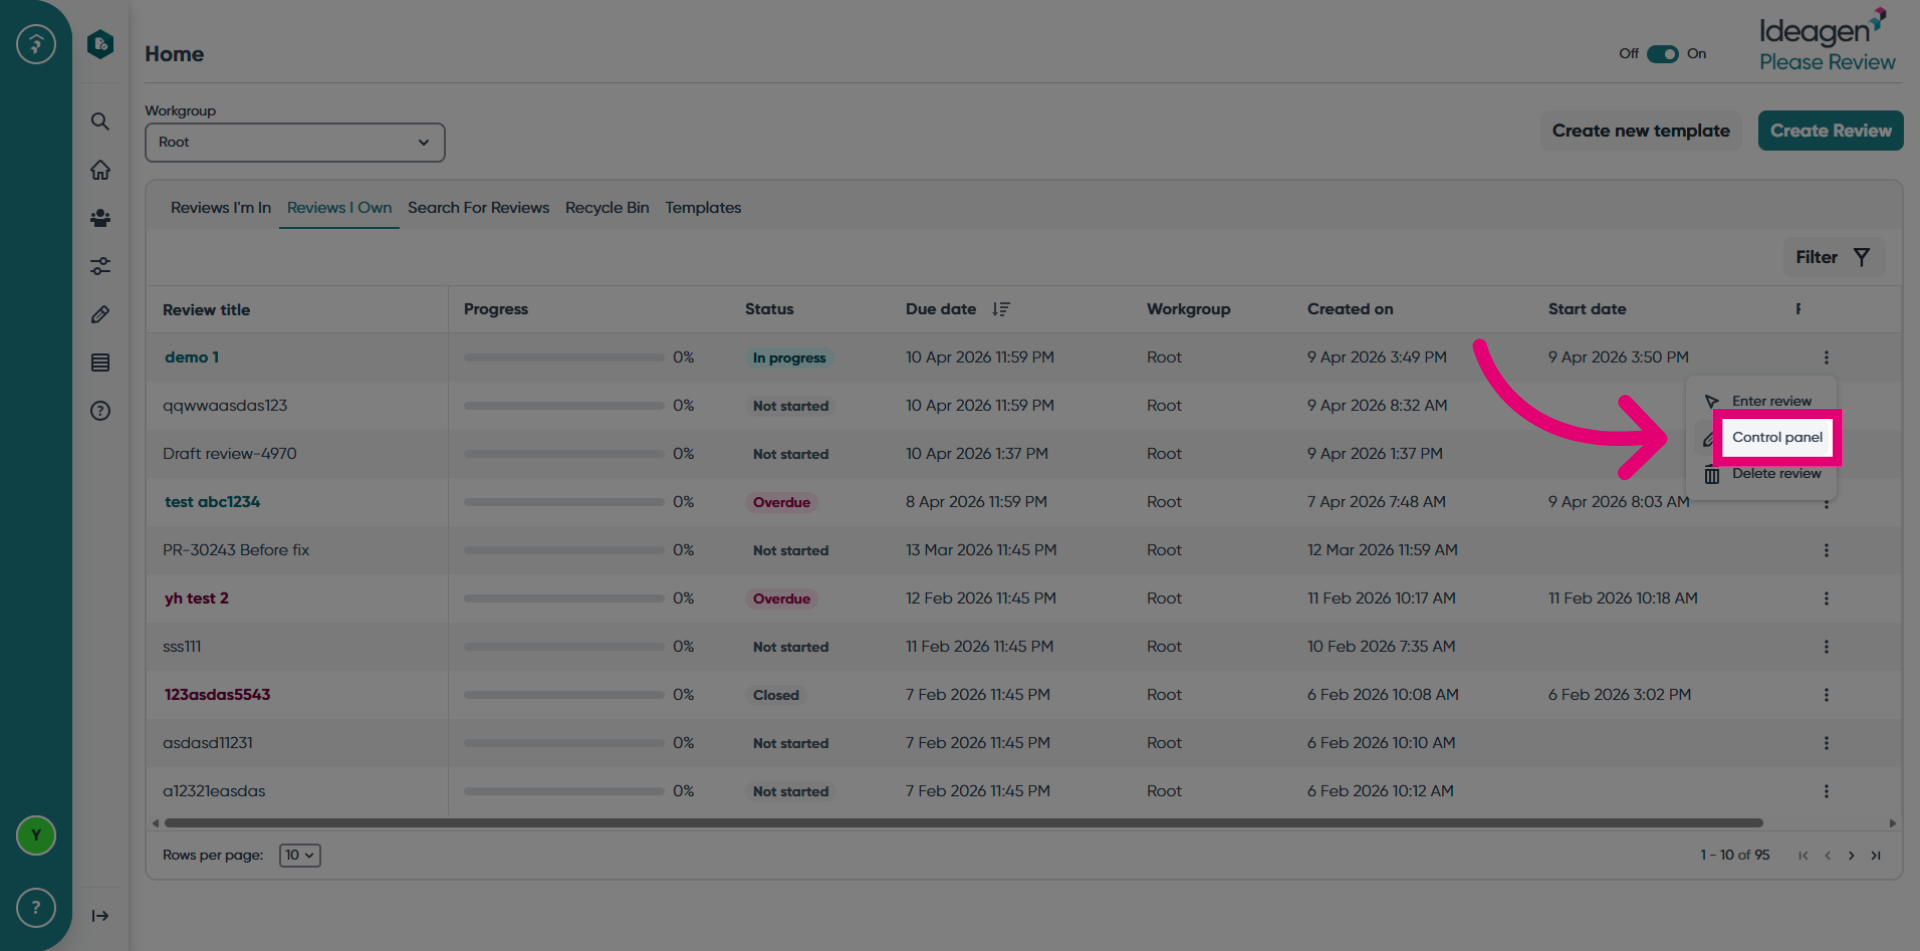1920x951 pixels.
Task: Open the users group icon in sidebar
Action: coord(100,218)
